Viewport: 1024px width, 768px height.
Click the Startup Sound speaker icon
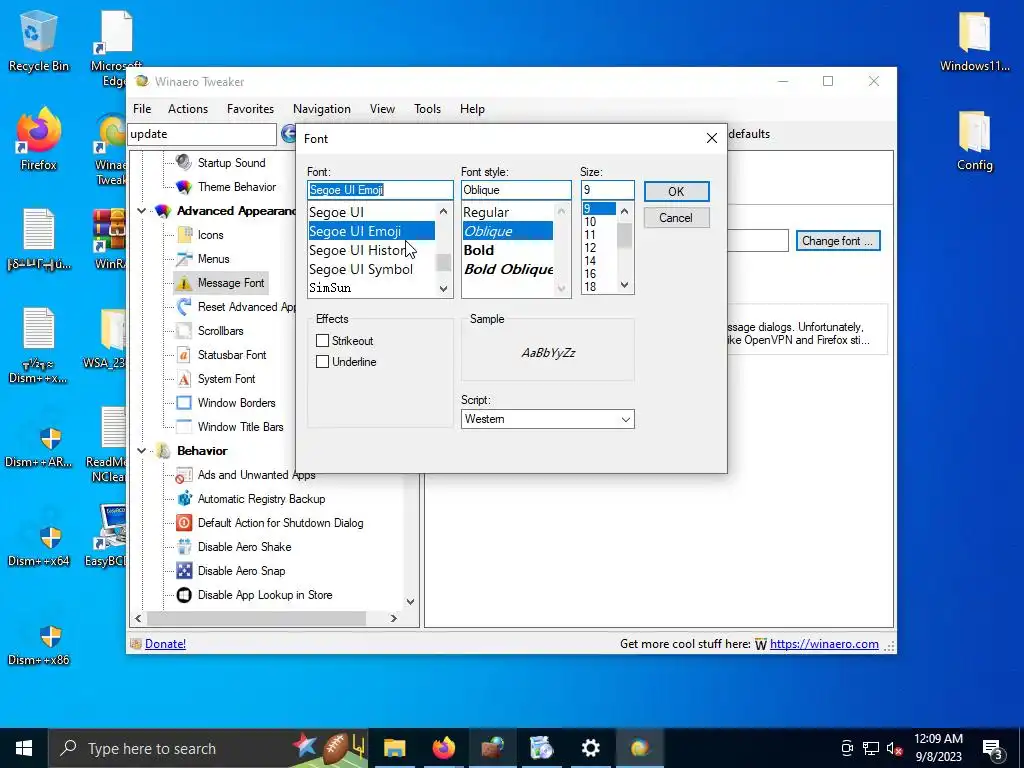184,162
